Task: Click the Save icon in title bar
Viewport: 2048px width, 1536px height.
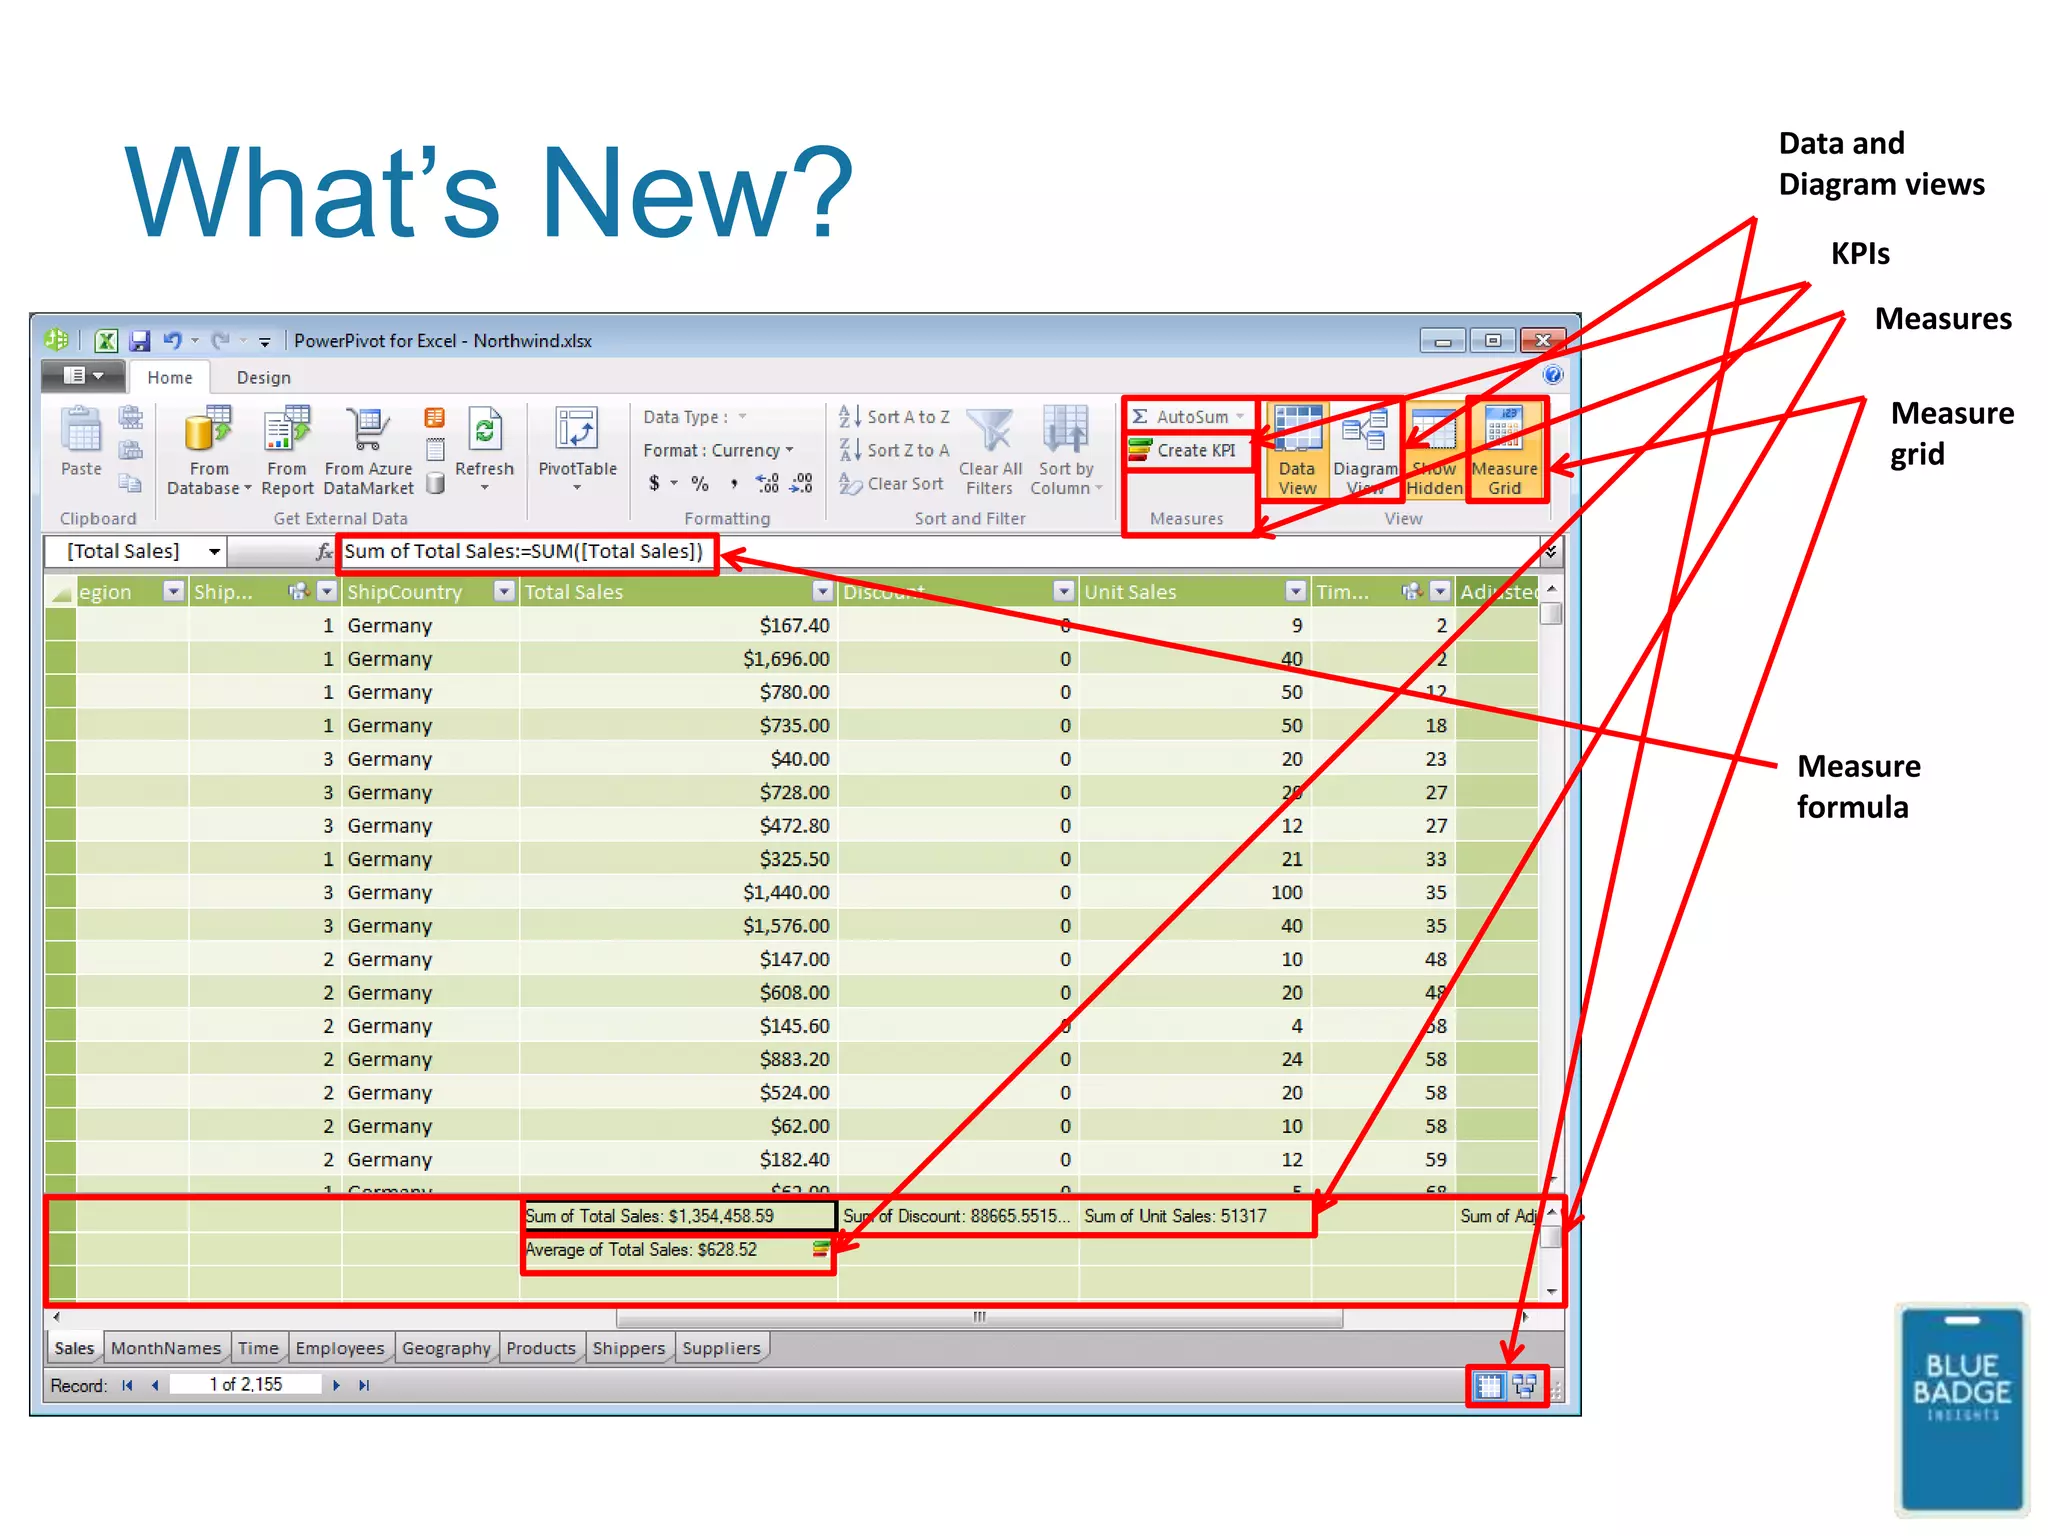Action: [x=140, y=341]
